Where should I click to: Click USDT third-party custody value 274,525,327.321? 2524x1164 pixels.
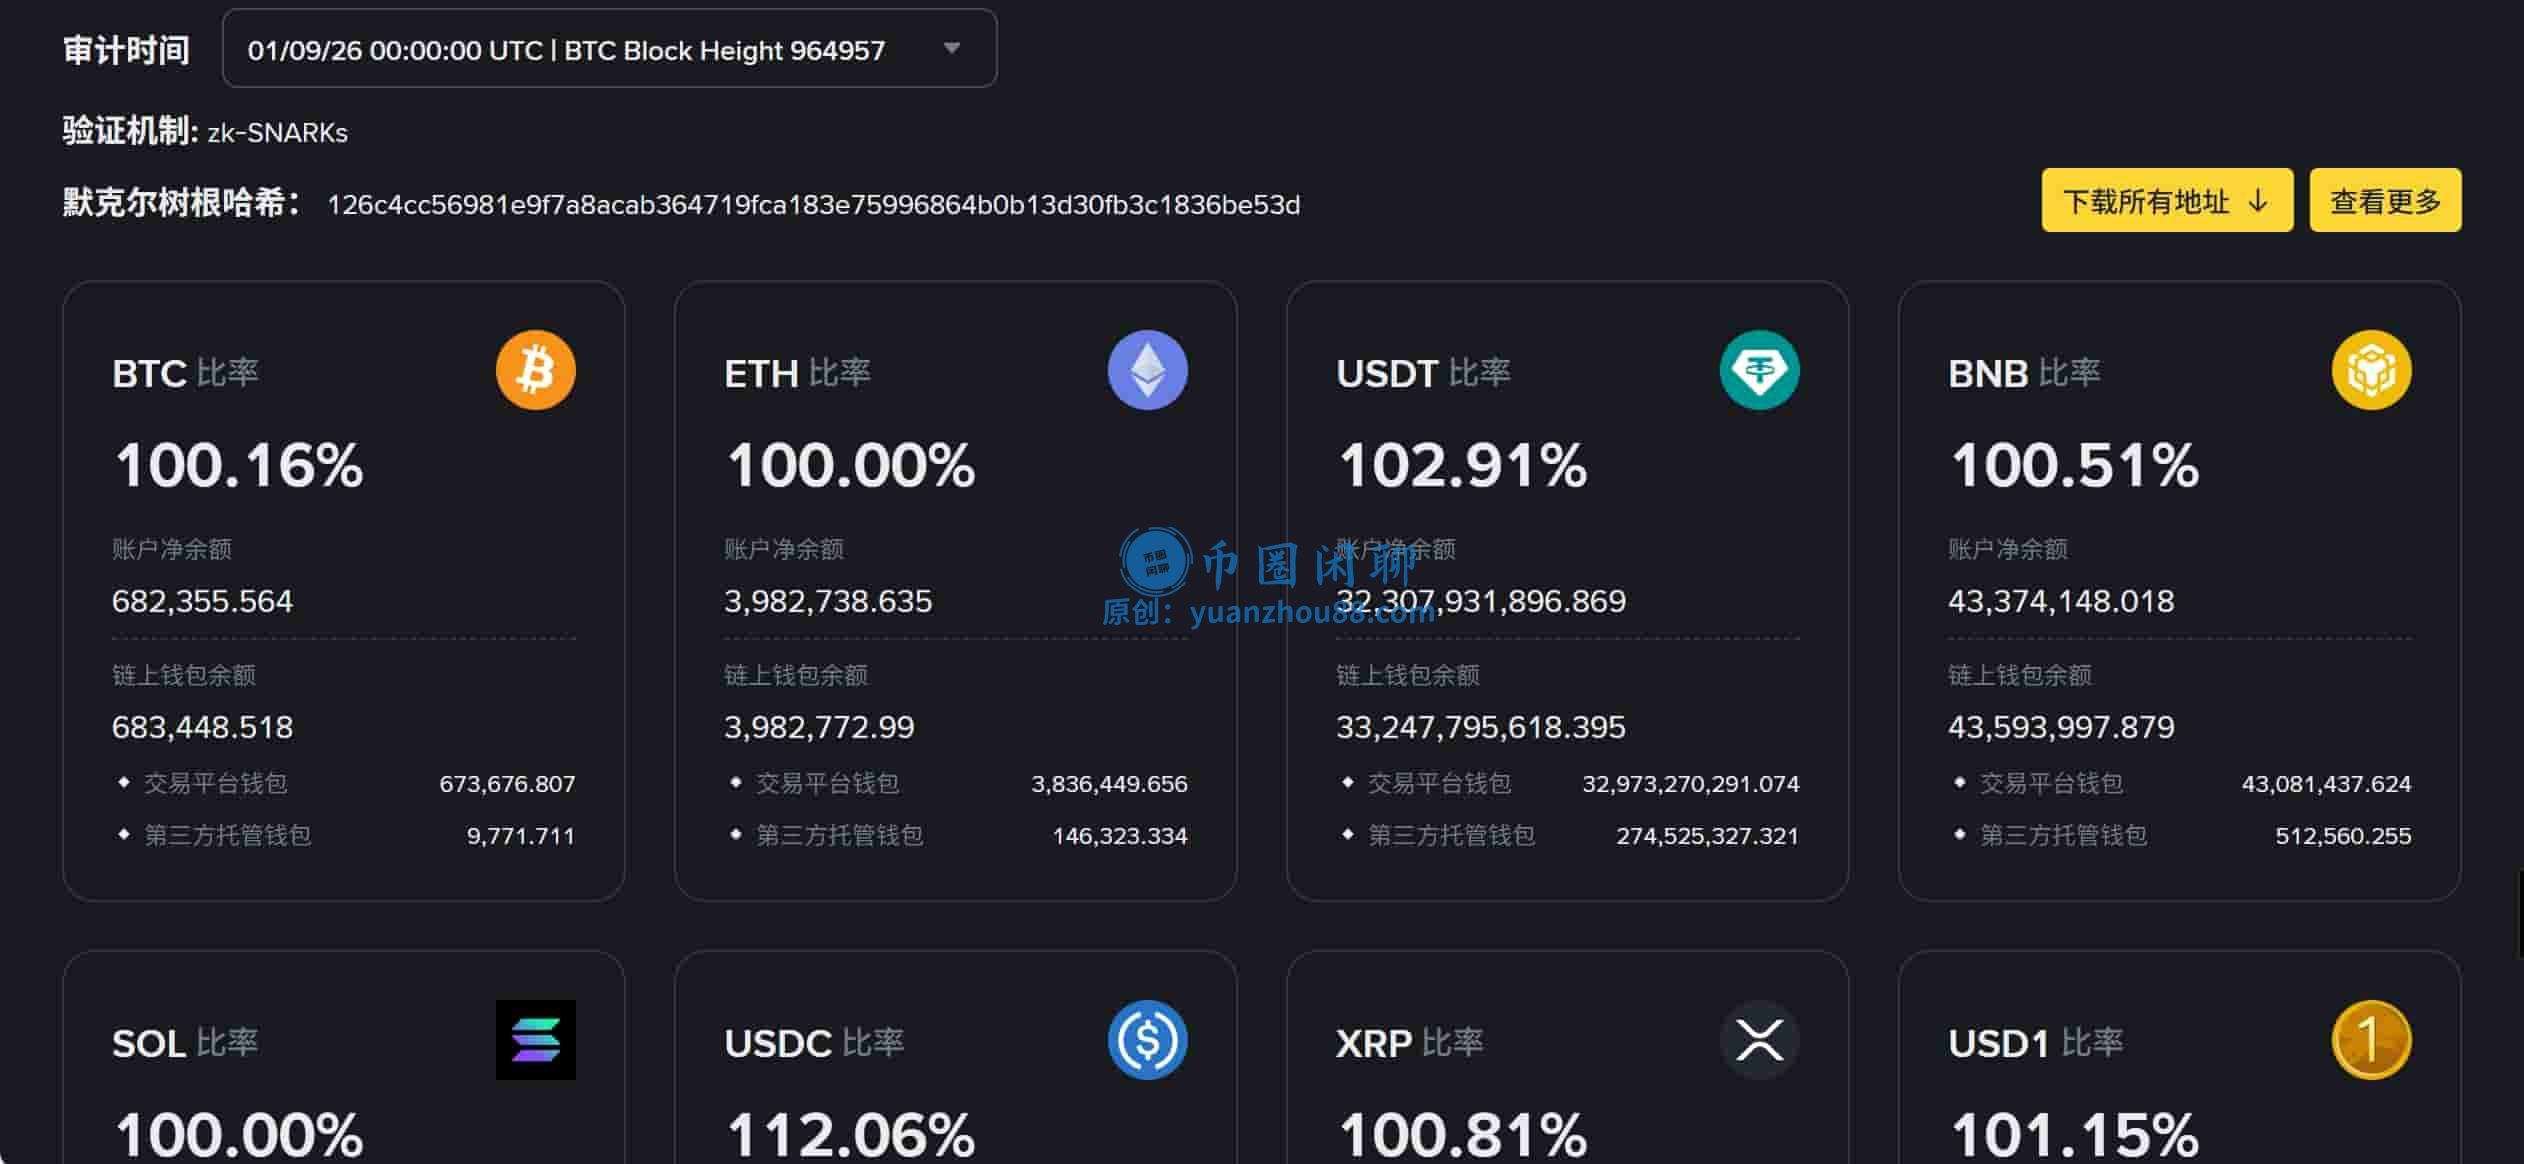1708,836
